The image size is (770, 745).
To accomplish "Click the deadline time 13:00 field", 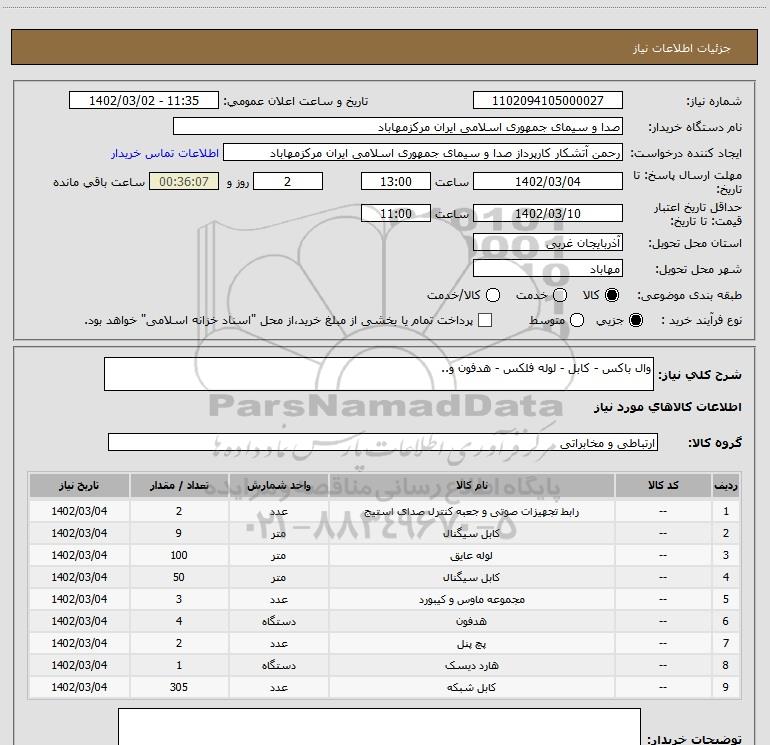I will [x=396, y=181].
